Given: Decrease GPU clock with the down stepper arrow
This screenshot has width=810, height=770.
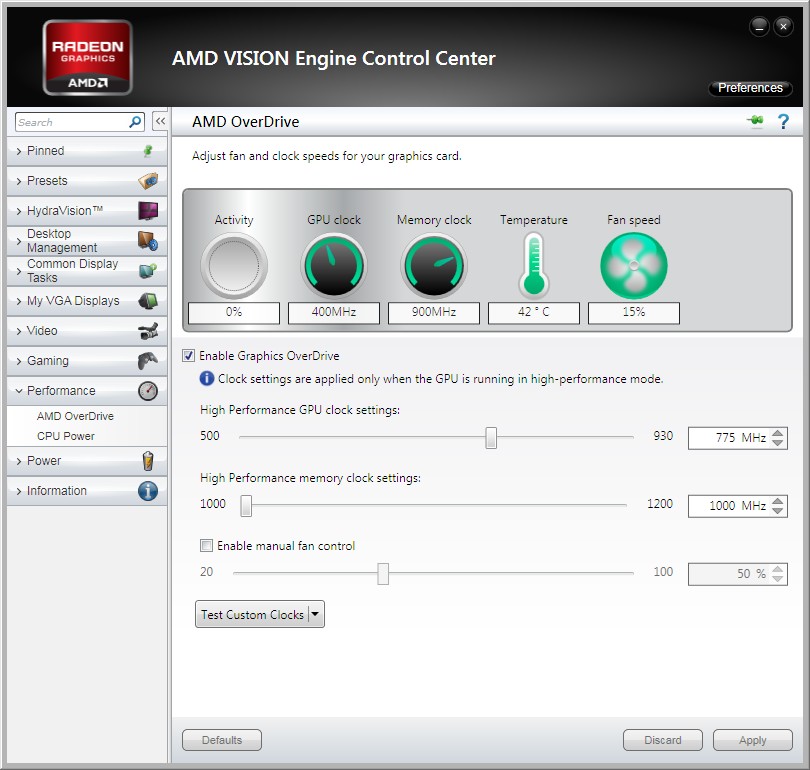Looking at the screenshot, I should pos(777,443).
